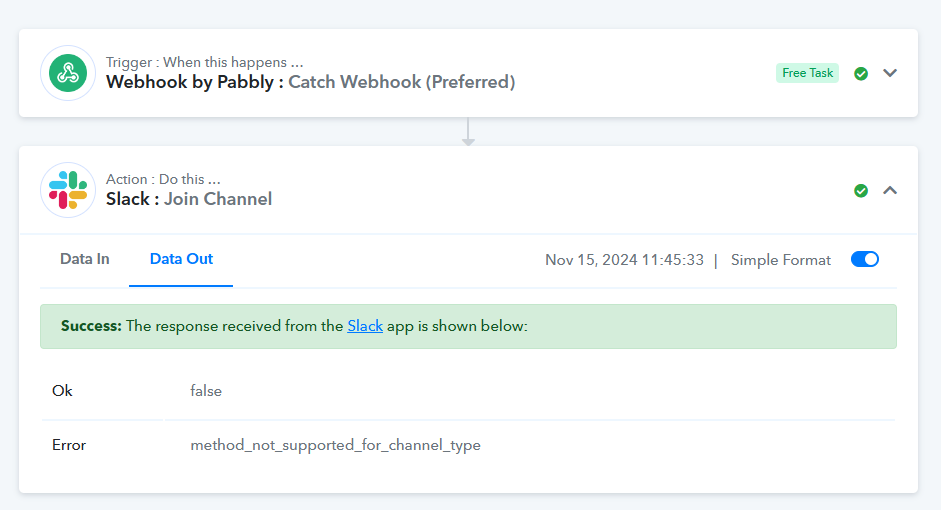Click the Webhook by Pabbly : Catch Webhook title
This screenshot has height=510, width=941.
pyautogui.click(x=310, y=82)
